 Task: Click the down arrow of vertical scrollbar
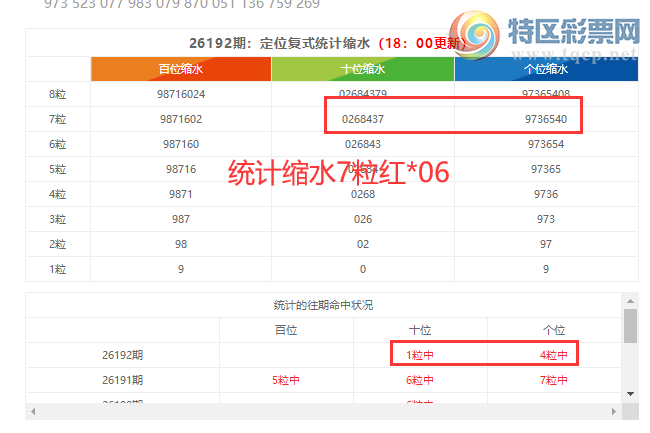(631, 394)
